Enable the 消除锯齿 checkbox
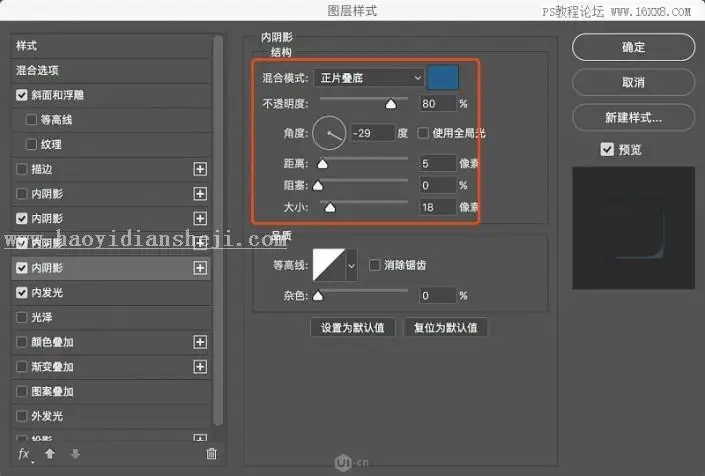Image resolution: width=705 pixels, height=476 pixels. 374,265
